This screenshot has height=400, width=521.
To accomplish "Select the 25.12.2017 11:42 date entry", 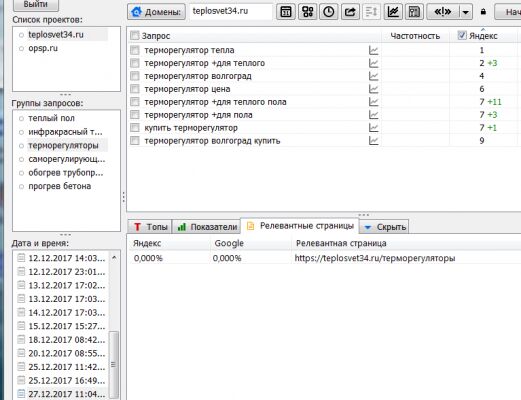I will 62,367.
